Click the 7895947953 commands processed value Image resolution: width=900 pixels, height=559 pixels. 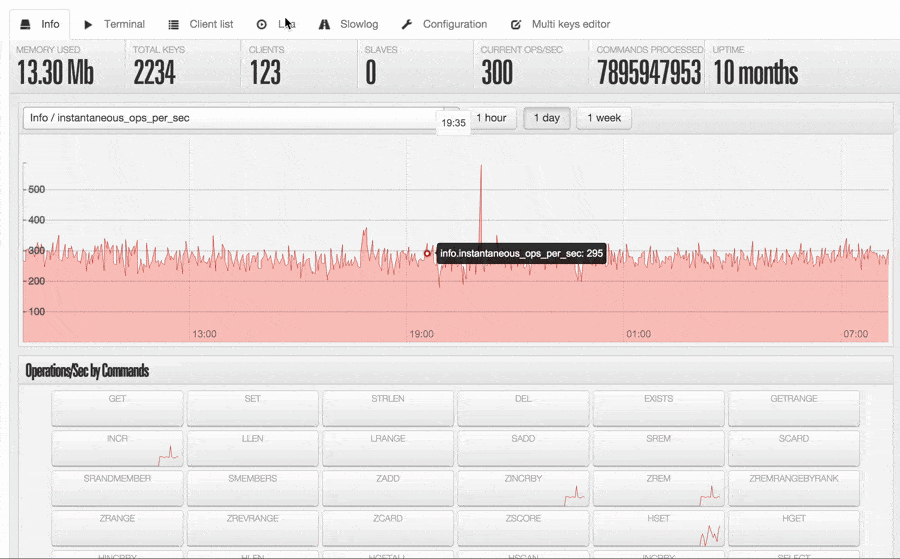click(649, 73)
